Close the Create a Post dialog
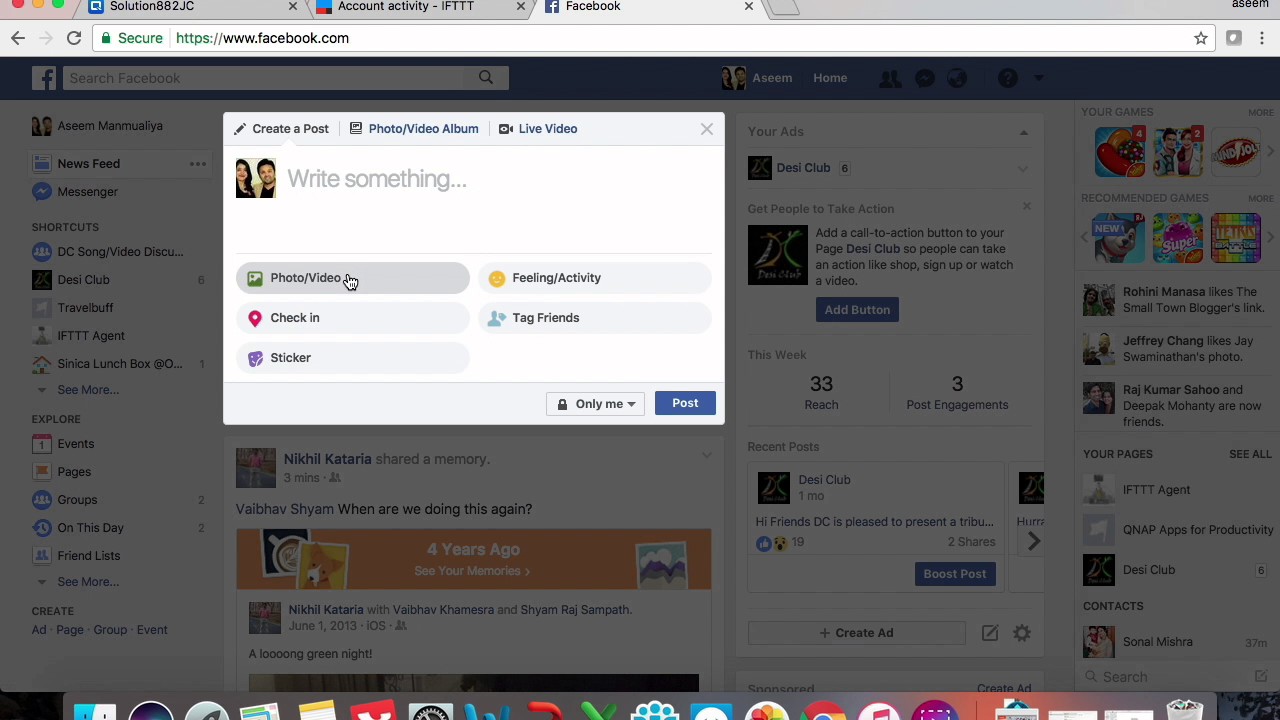The height and width of the screenshot is (720, 1280). [707, 129]
